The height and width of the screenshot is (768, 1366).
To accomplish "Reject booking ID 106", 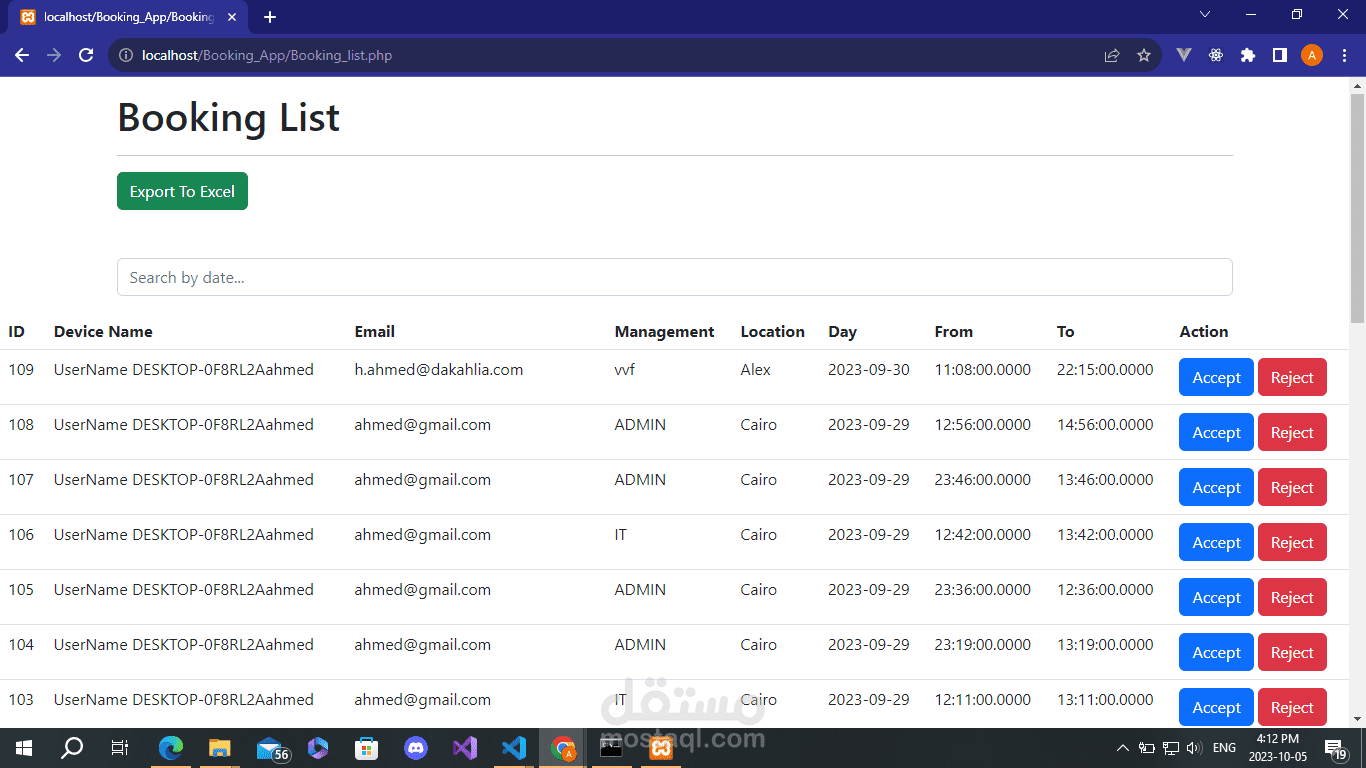I will (1292, 542).
